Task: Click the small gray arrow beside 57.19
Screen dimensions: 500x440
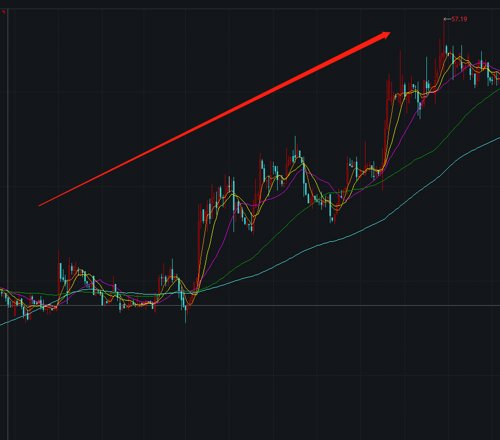Action: click(447, 19)
